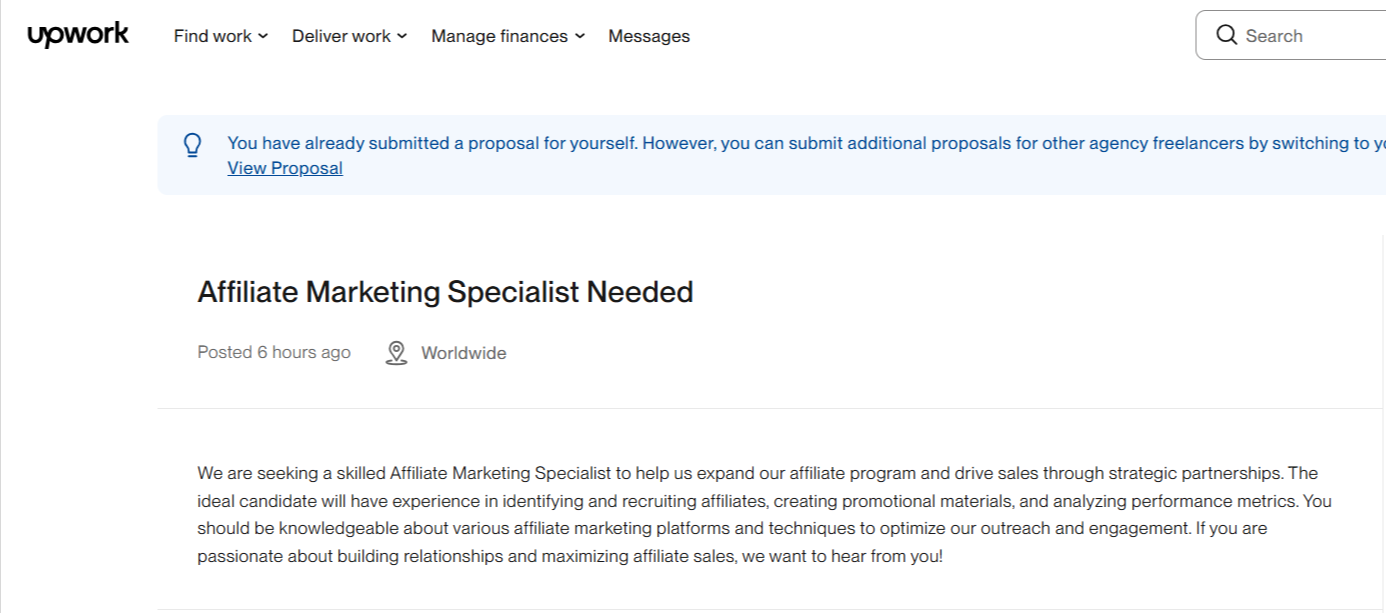Click the Affiliate Marketing Specialist Needed title

click(445, 292)
